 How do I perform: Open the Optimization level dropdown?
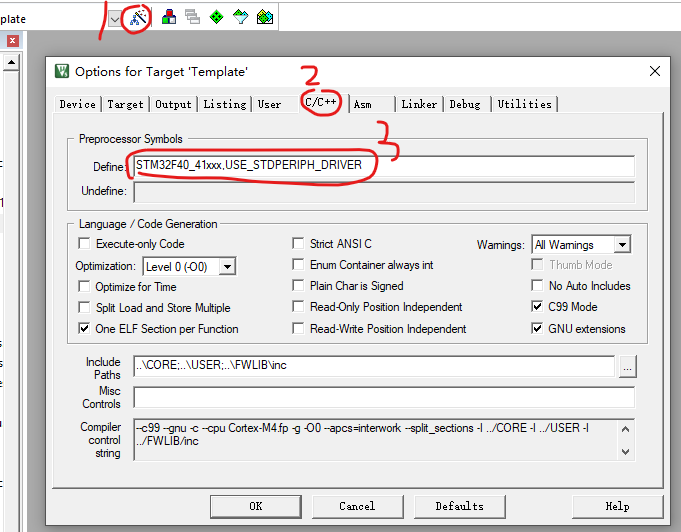point(228,266)
